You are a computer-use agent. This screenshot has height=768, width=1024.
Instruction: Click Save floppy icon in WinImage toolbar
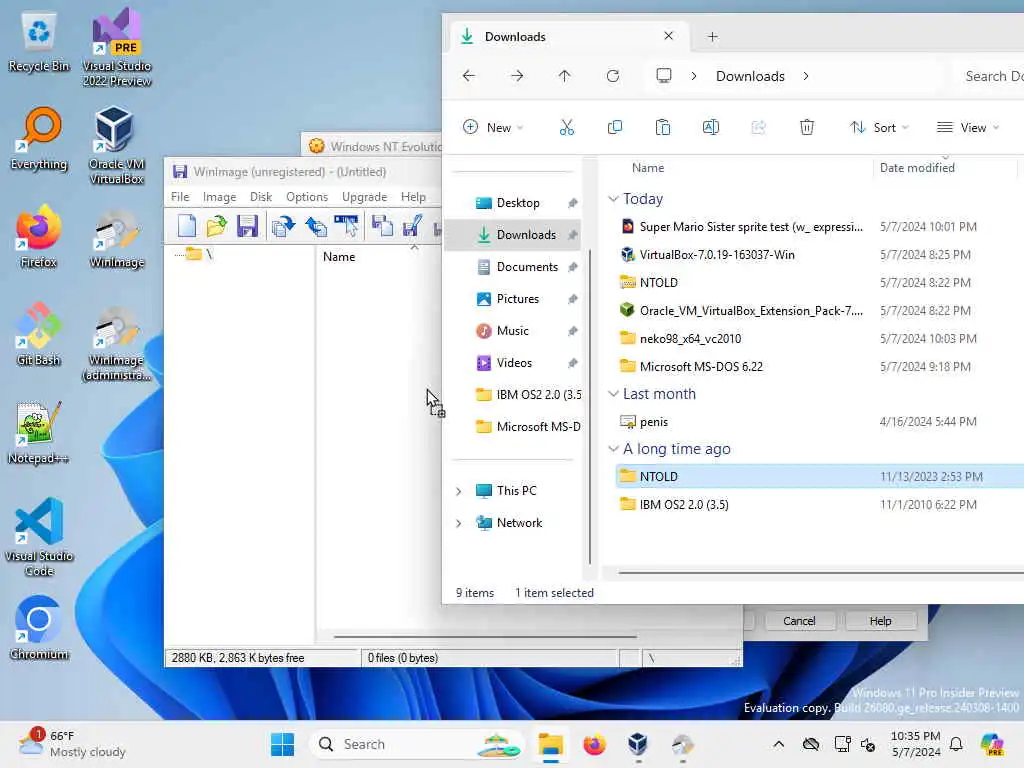(248, 226)
